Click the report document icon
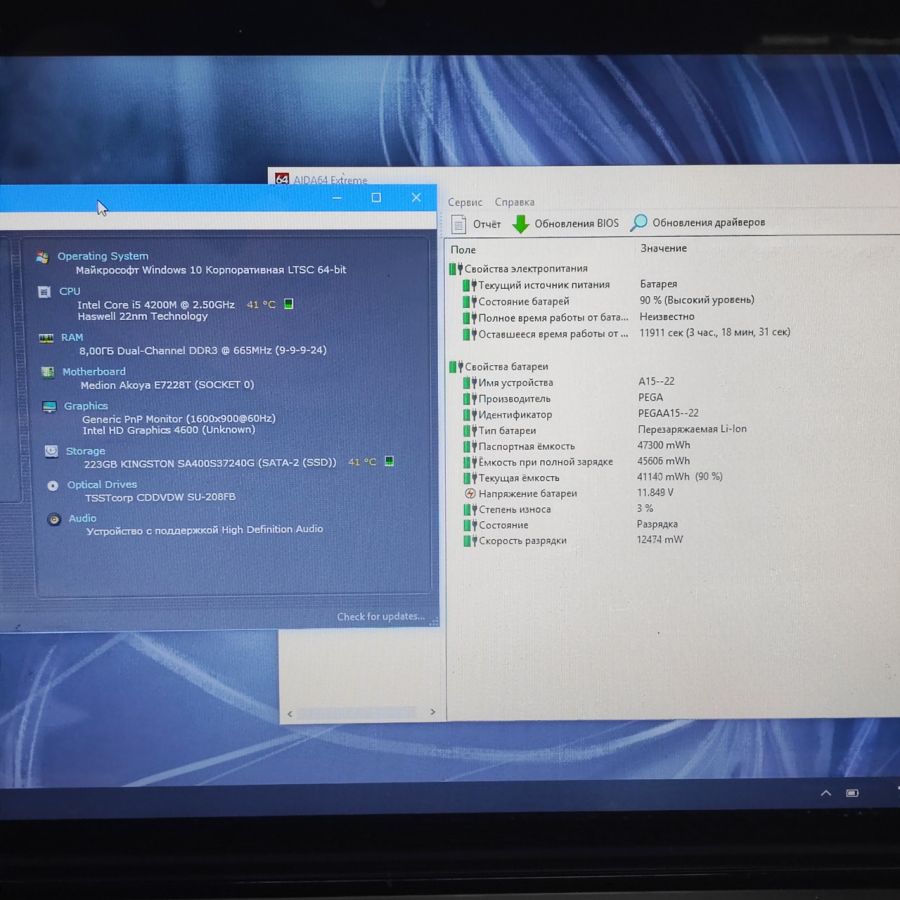The width and height of the screenshot is (900, 900). click(x=459, y=224)
